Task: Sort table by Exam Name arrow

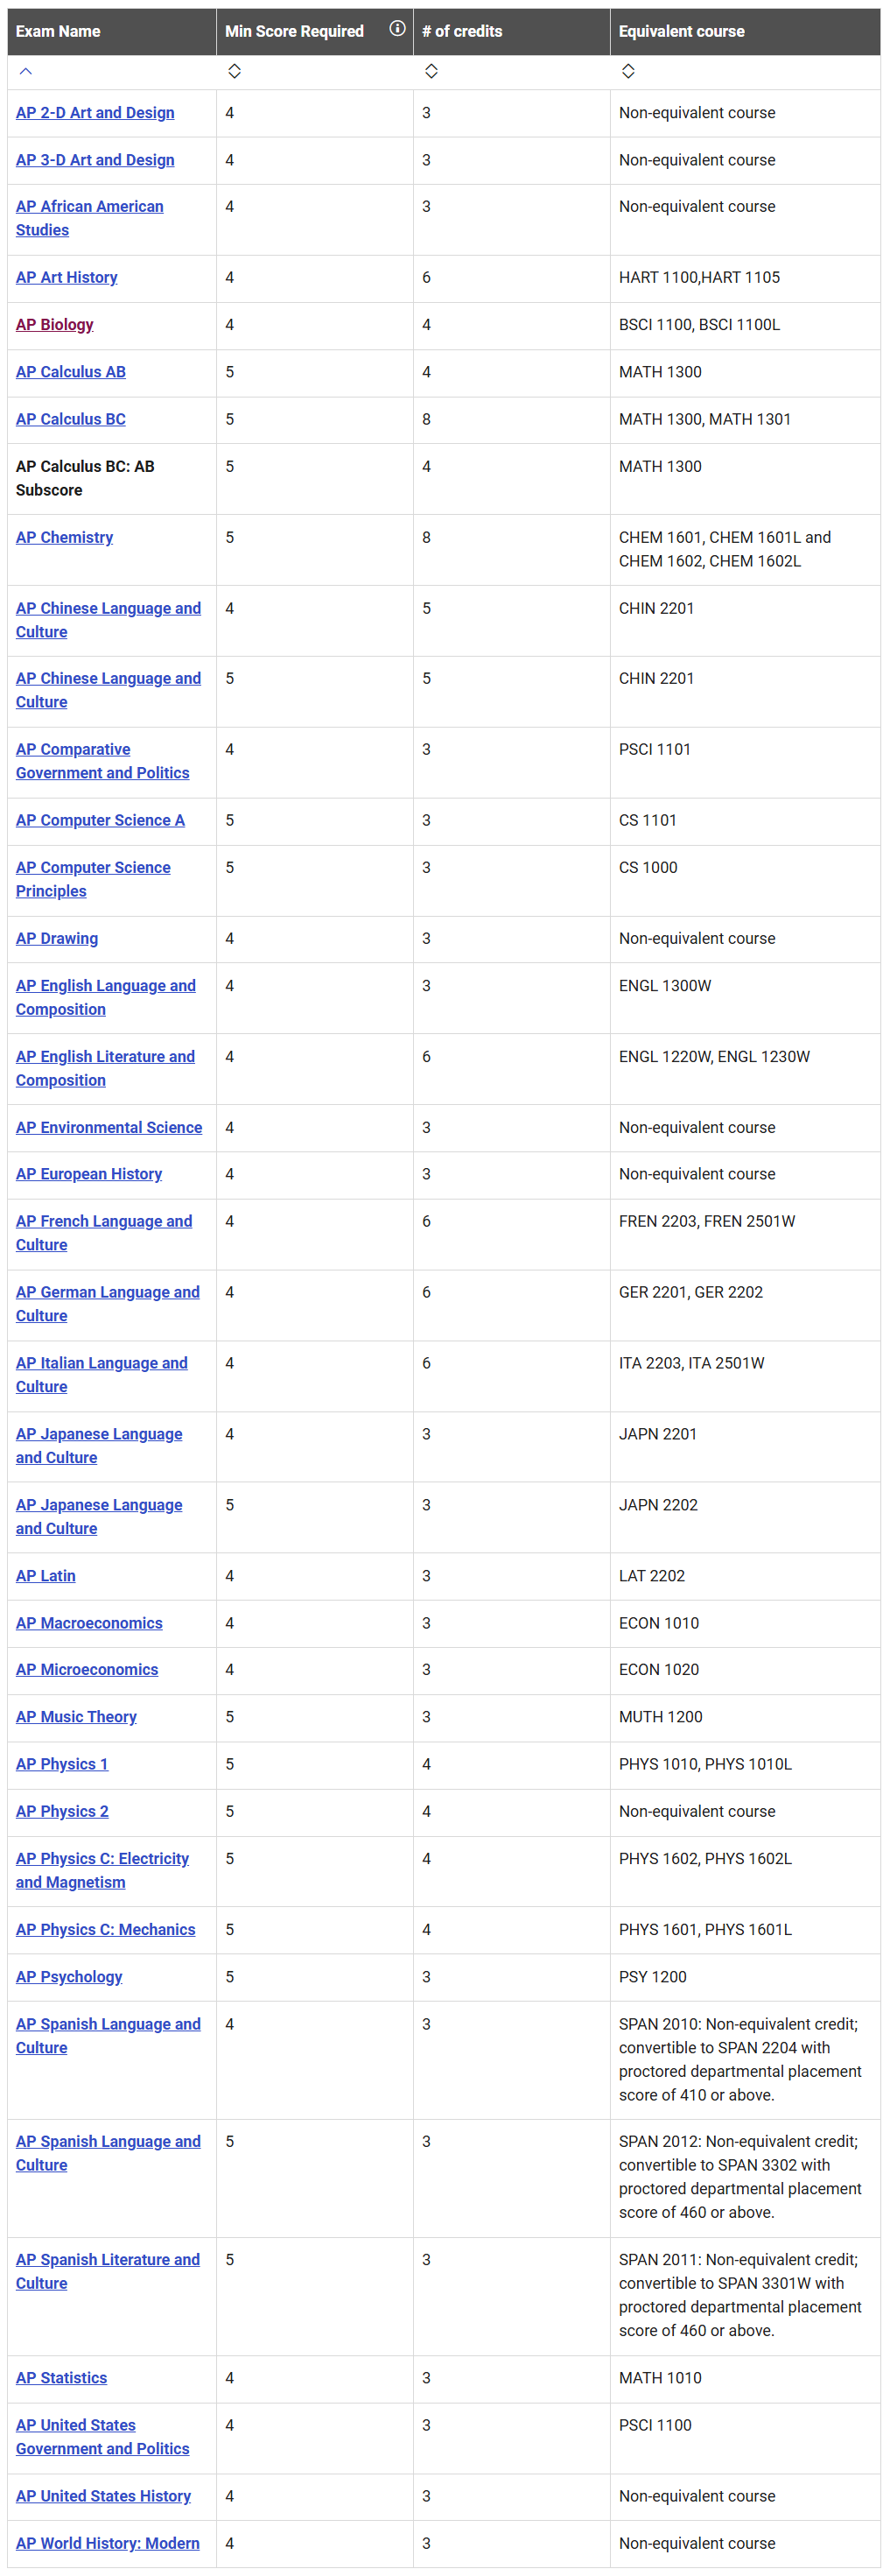Action: pyautogui.click(x=26, y=71)
